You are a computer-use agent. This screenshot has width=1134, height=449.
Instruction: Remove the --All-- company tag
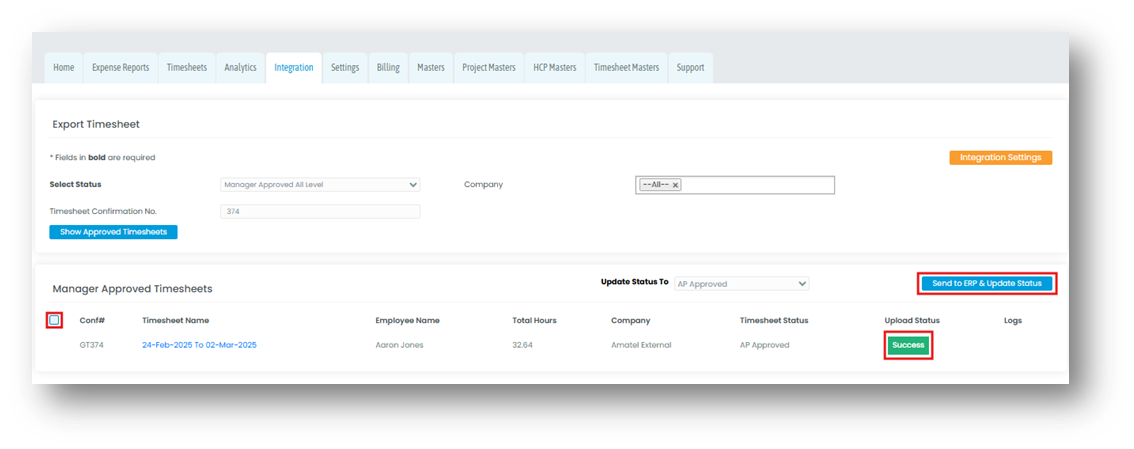(675, 185)
